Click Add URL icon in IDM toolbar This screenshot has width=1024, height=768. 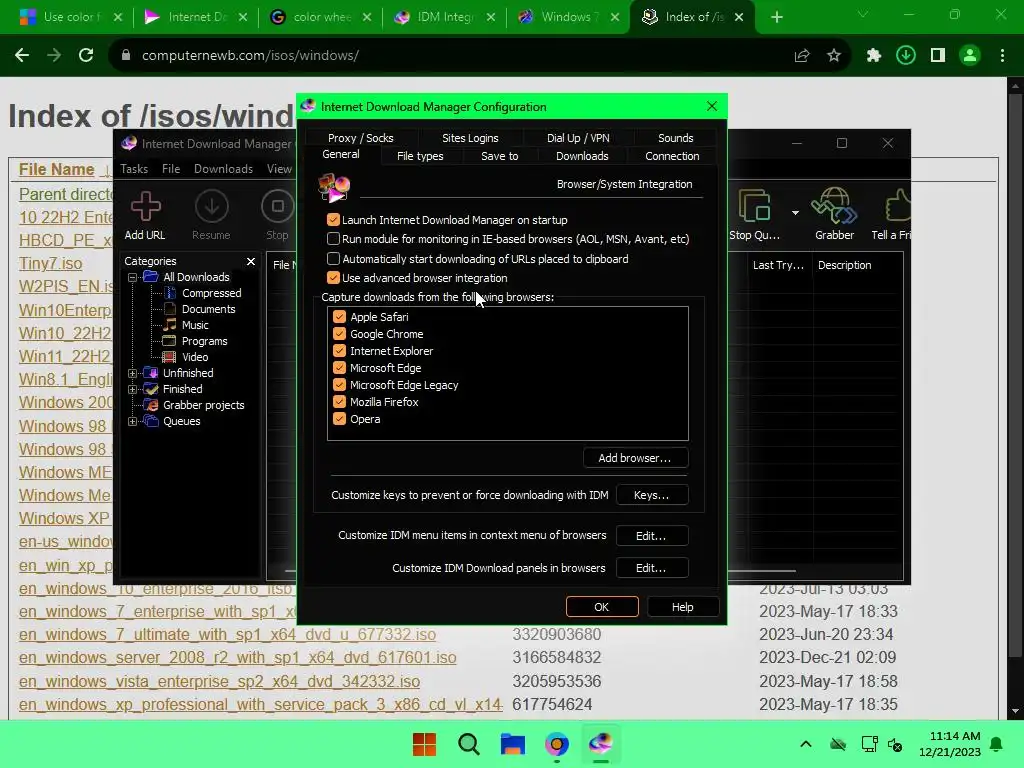[145, 207]
